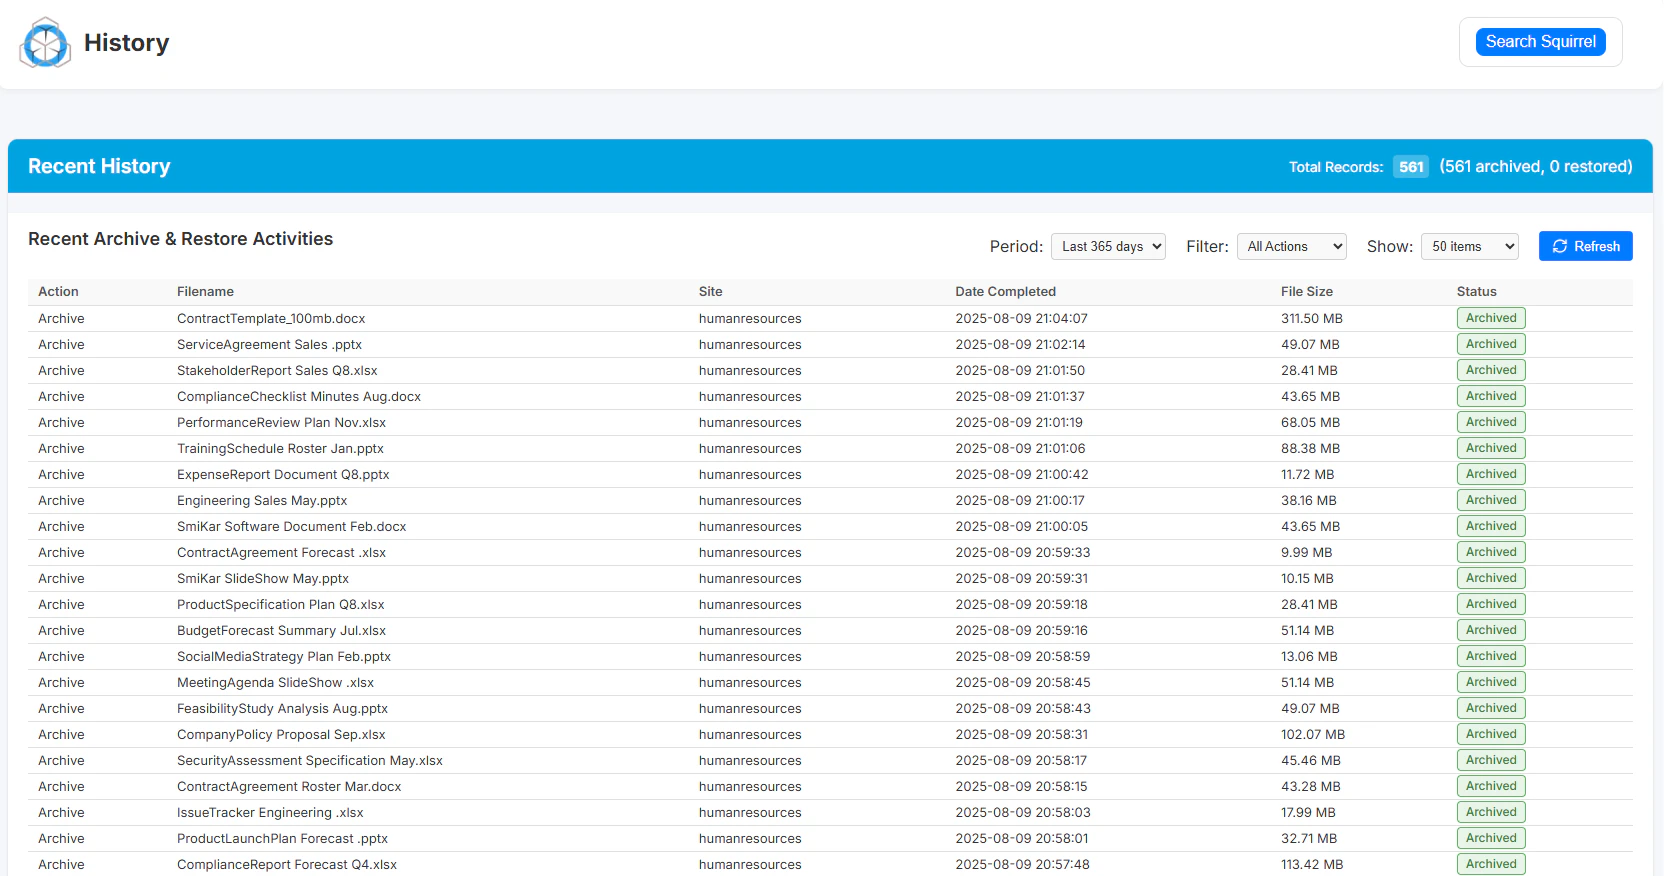Select filename PerformanceReview Plan Nov.xlsx
1664x876 pixels.
pyautogui.click(x=281, y=423)
